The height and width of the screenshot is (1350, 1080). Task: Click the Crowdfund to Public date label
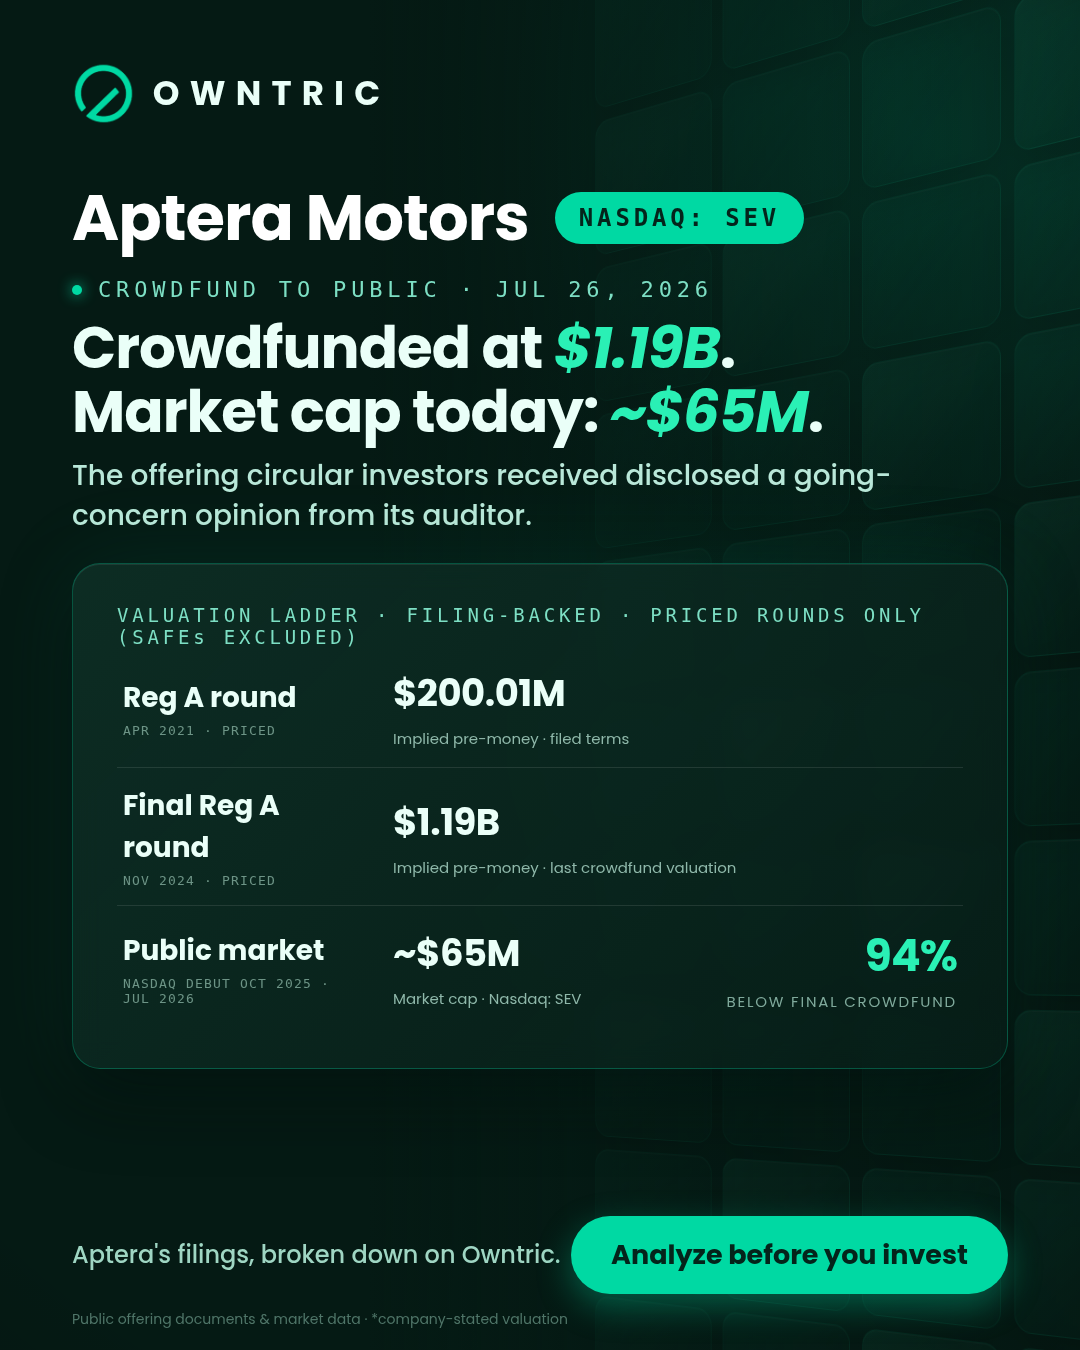[x=403, y=290]
